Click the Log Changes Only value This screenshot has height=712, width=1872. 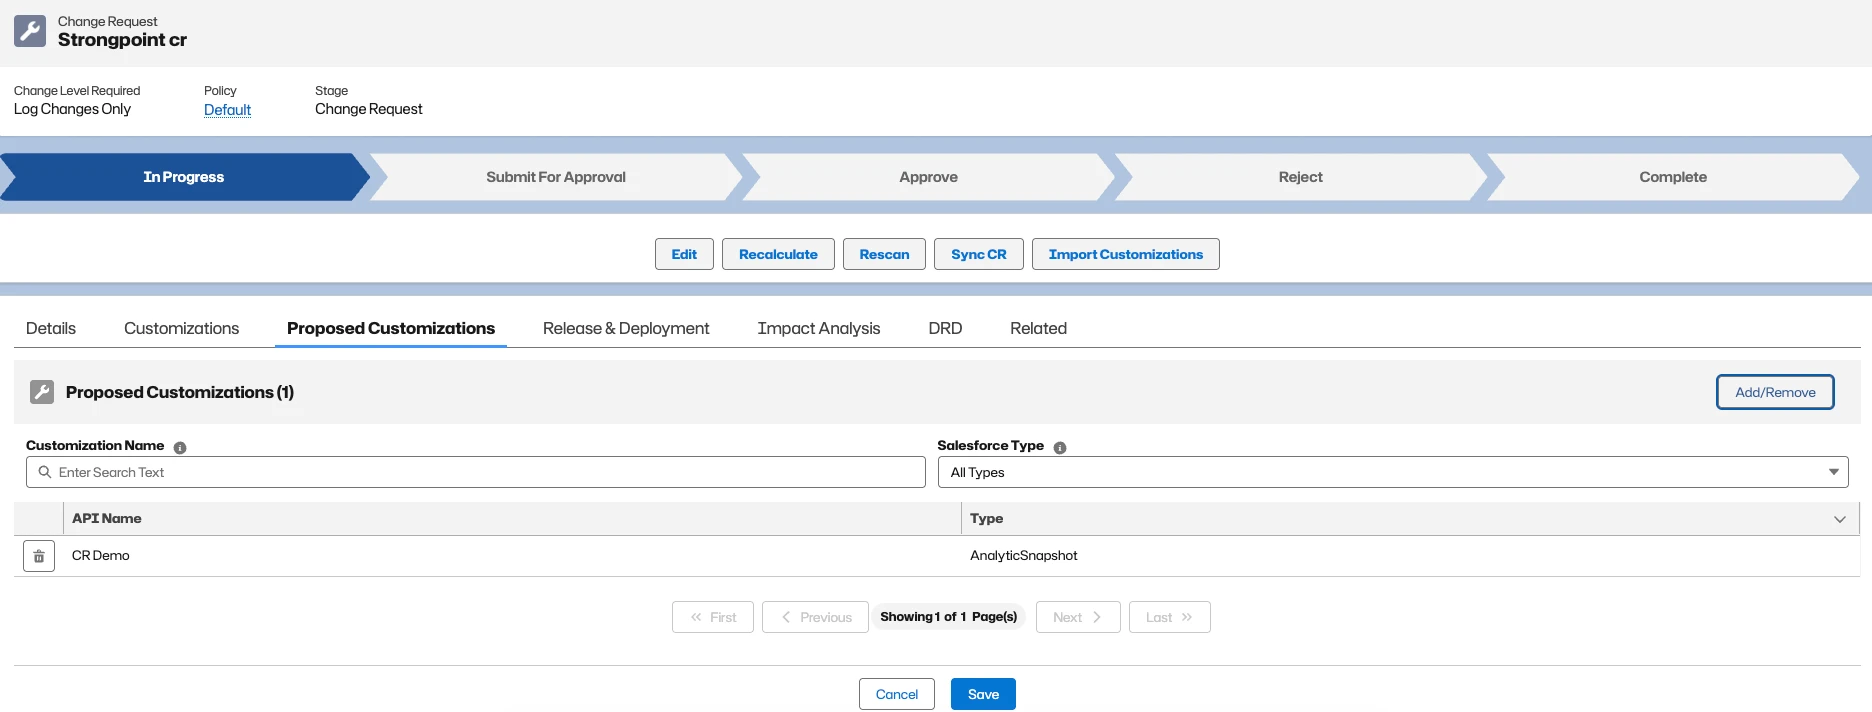(72, 109)
